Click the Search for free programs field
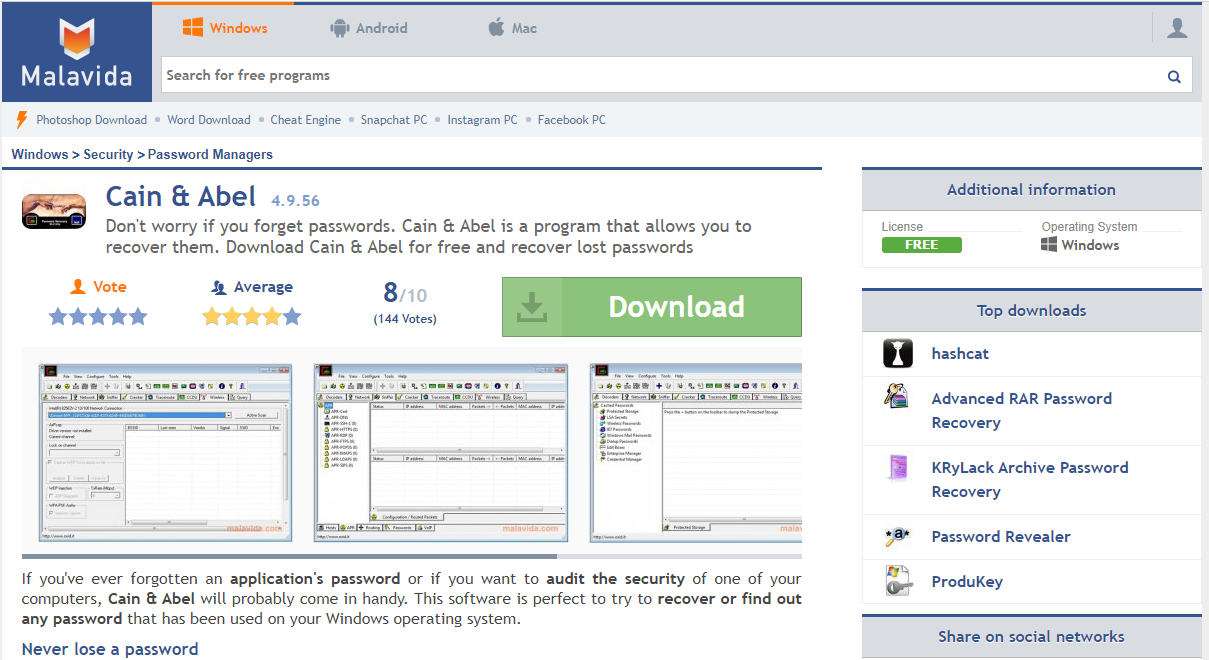Screen dimensions: 1209x660 (662, 75)
